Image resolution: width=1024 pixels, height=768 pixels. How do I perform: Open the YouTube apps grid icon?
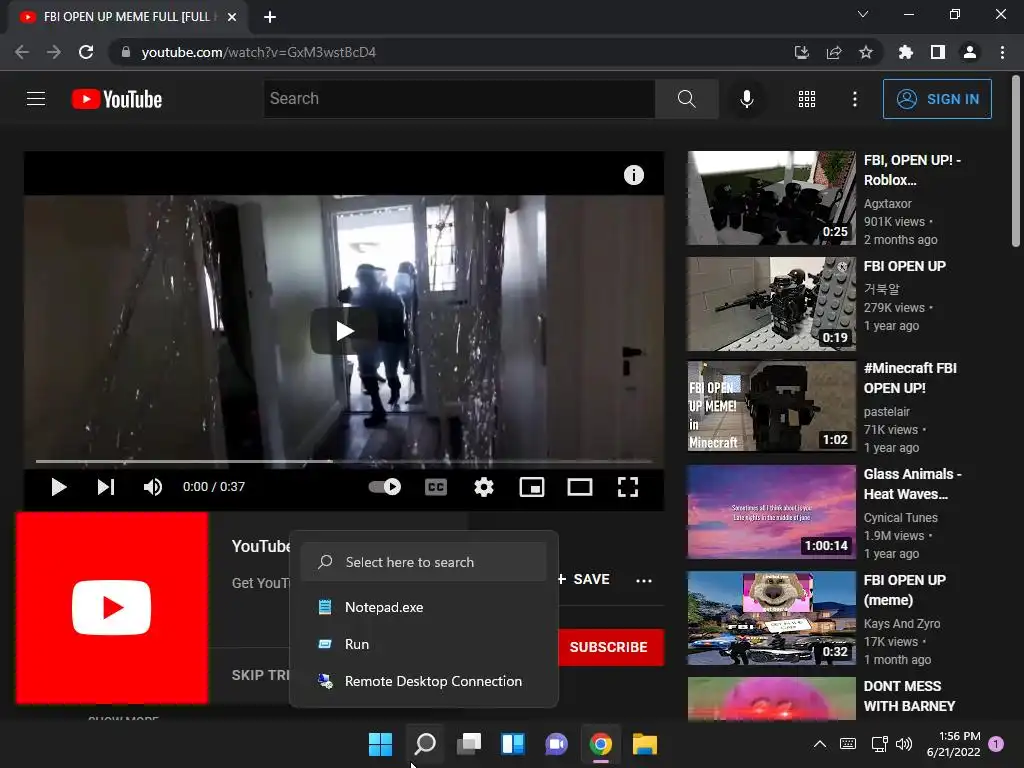point(807,99)
